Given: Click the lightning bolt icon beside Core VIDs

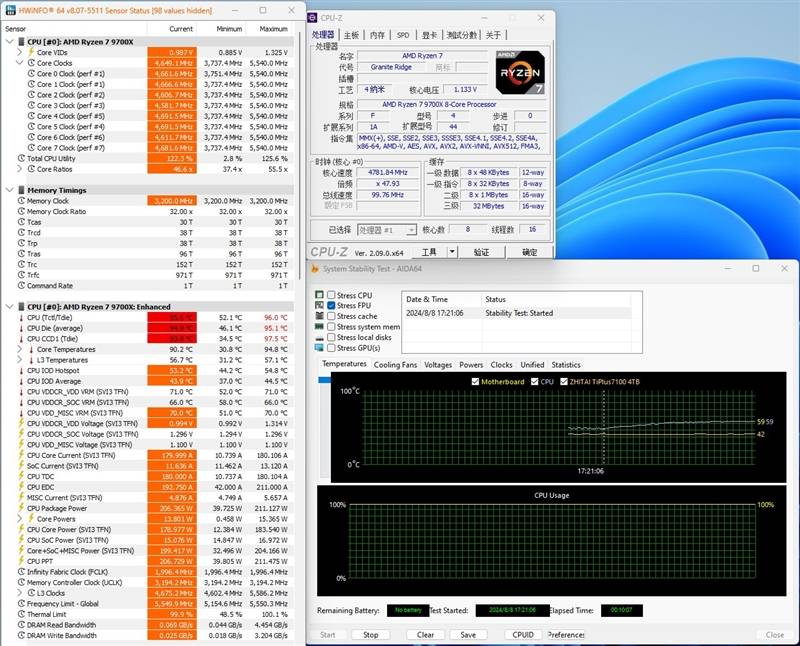Looking at the screenshot, I should tap(30, 52).
